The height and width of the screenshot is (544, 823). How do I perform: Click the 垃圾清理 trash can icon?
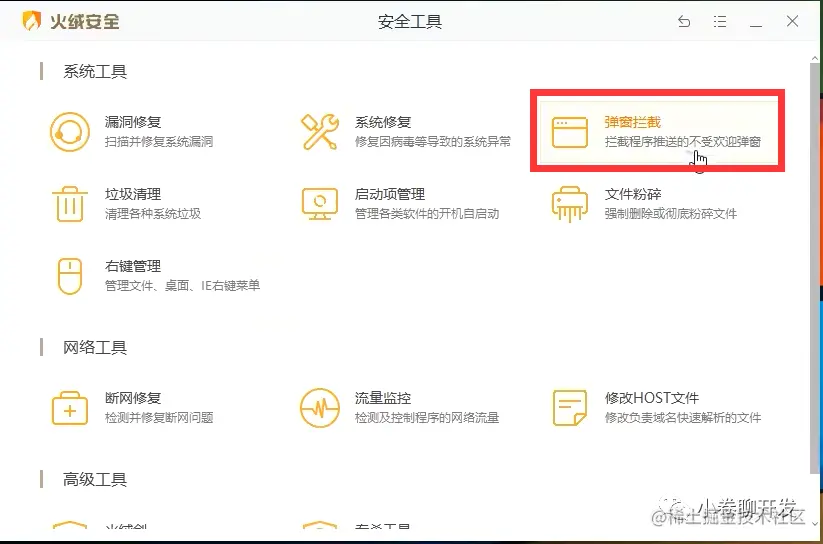pos(70,204)
